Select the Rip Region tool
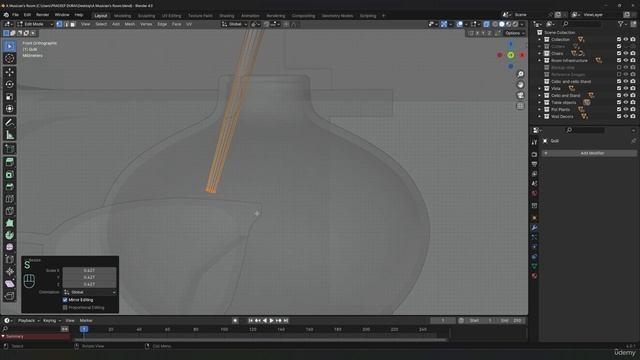 [x=9, y=296]
